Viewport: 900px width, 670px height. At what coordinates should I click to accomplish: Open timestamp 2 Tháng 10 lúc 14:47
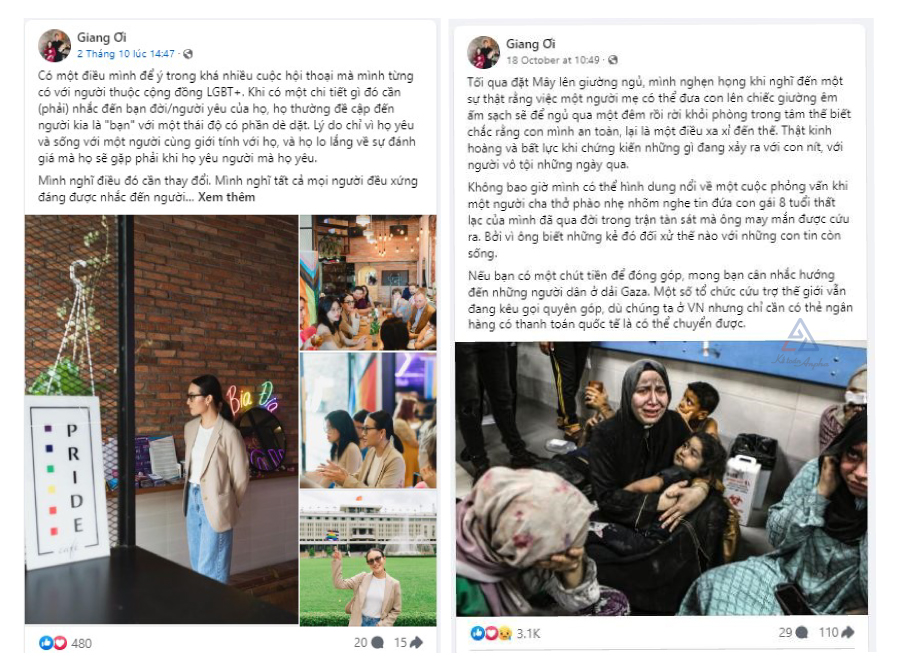click(126, 54)
